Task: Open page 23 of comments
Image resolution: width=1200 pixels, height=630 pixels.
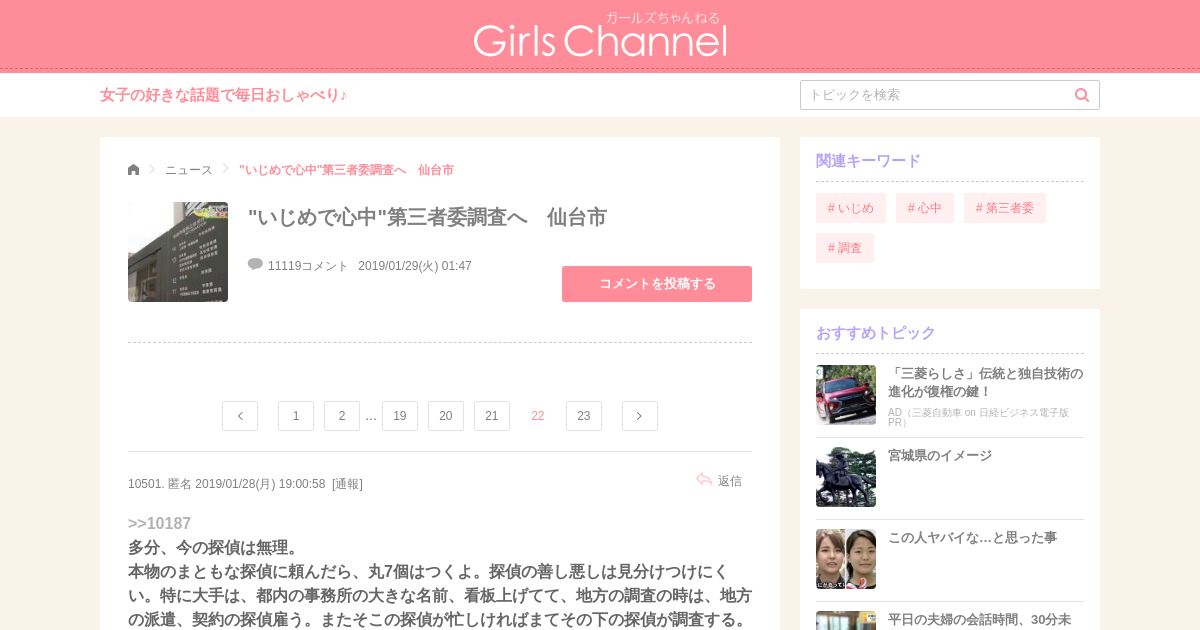Action: (584, 416)
